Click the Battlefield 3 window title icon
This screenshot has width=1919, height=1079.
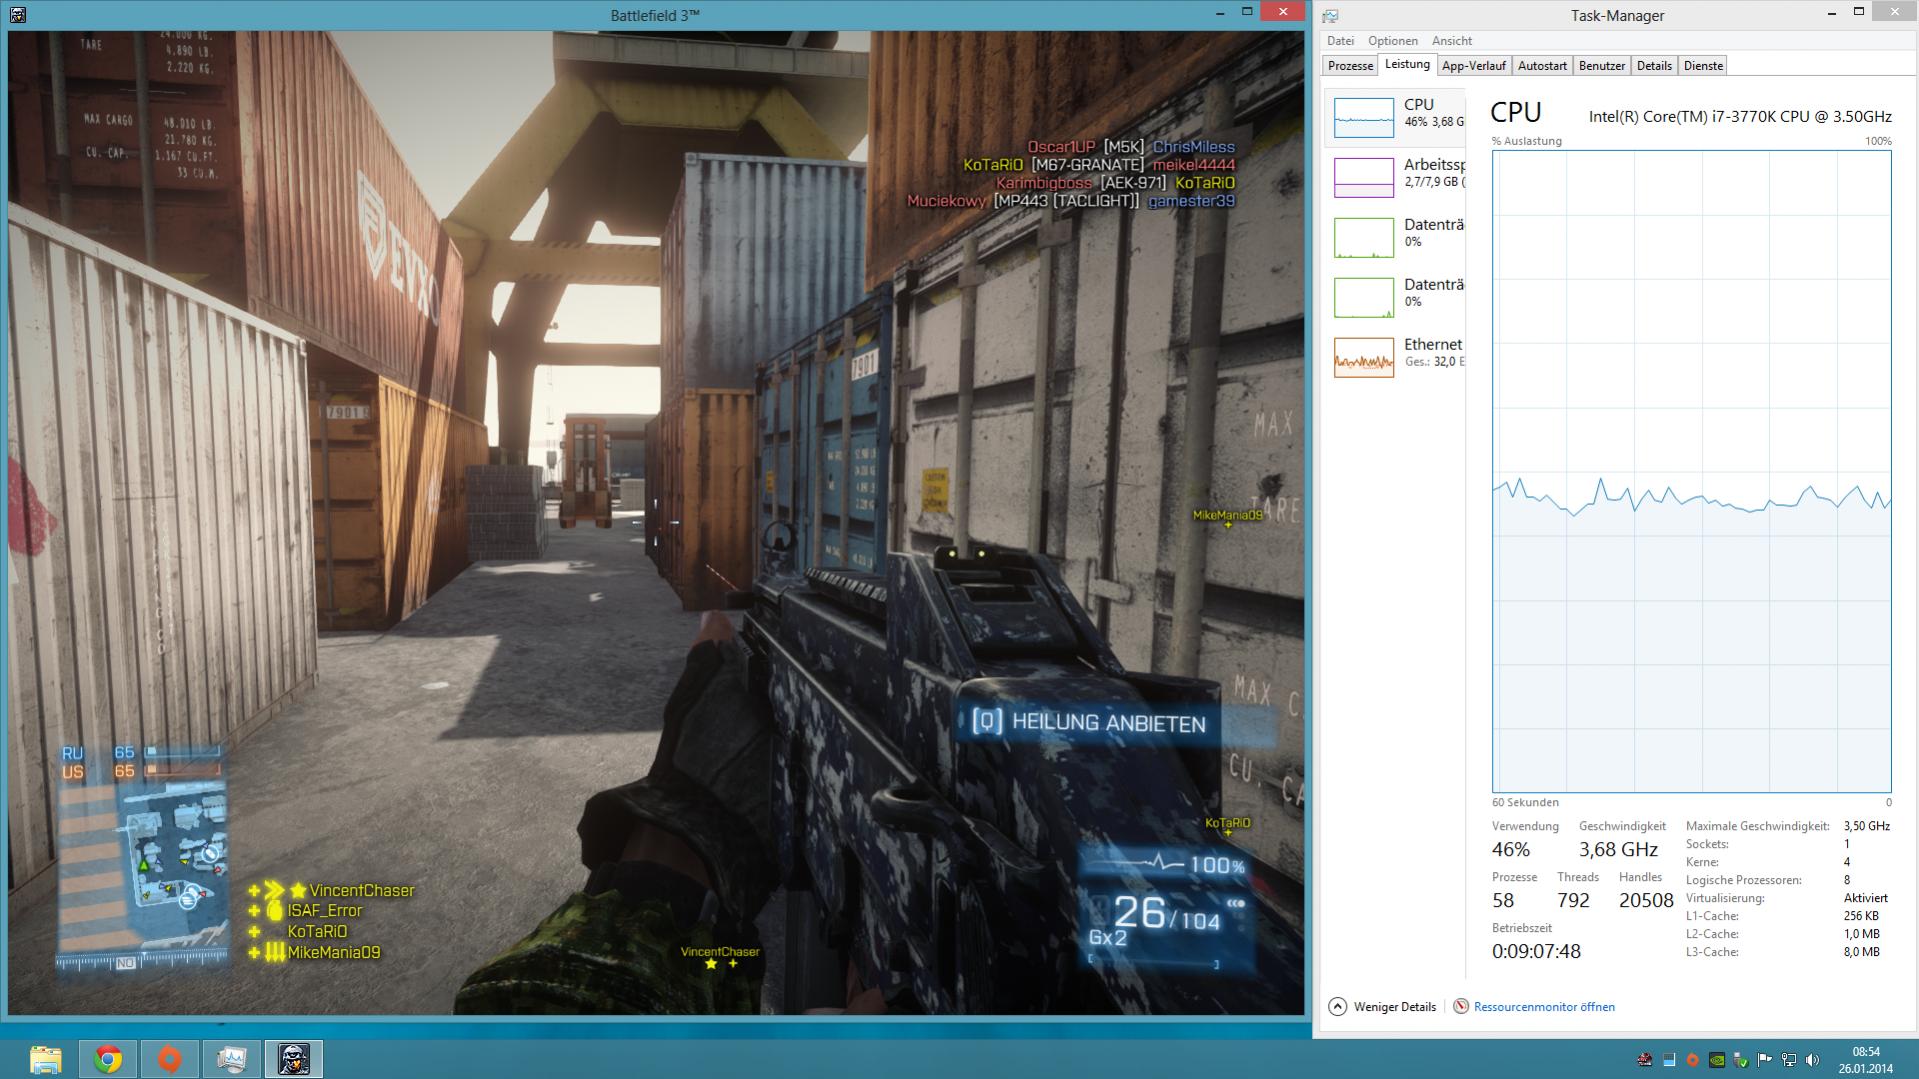(x=17, y=15)
